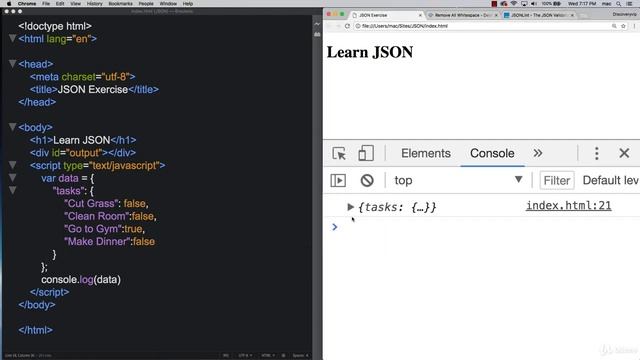Open the People menu
This screenshot has height=360, width=640.
(146, 4)
